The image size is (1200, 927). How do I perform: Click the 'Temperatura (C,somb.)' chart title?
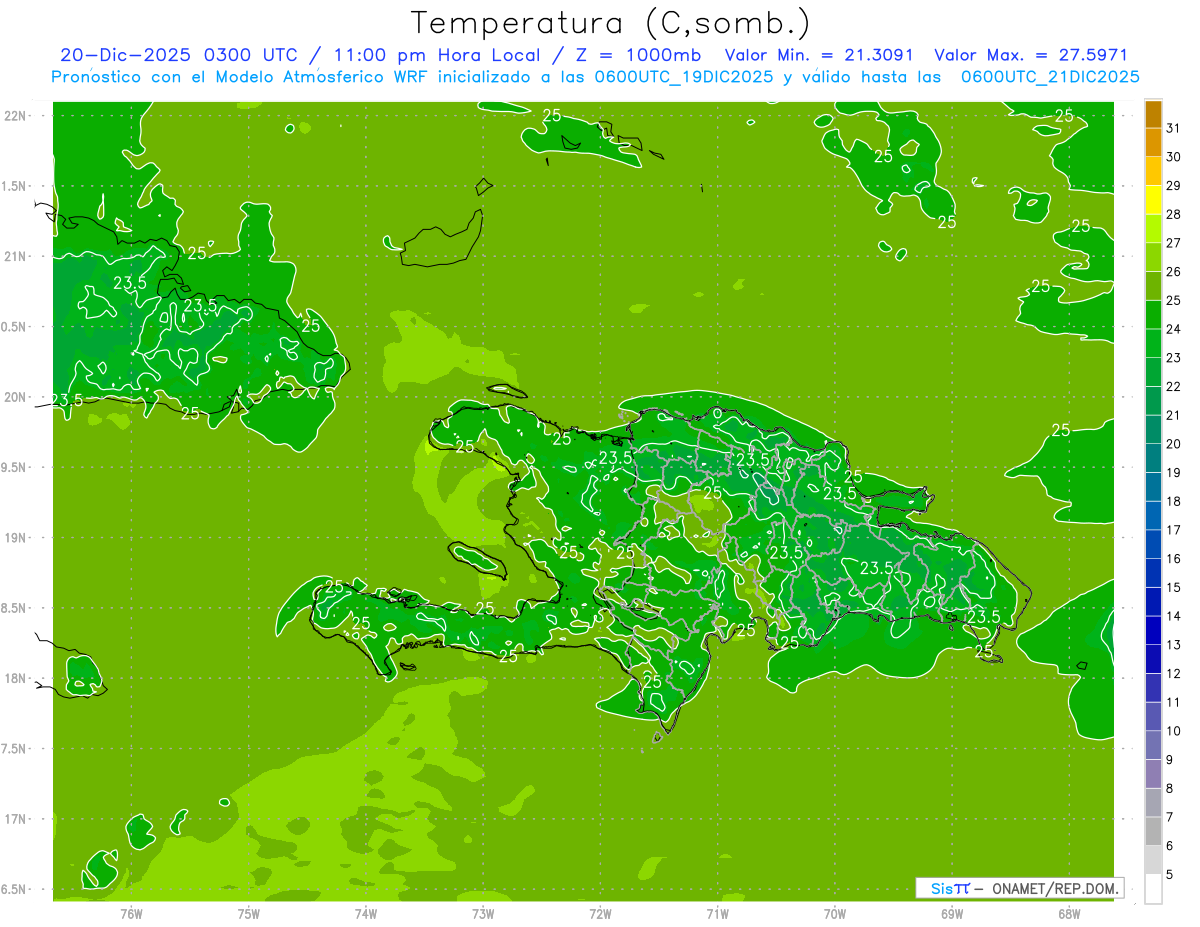pos(611,23)
